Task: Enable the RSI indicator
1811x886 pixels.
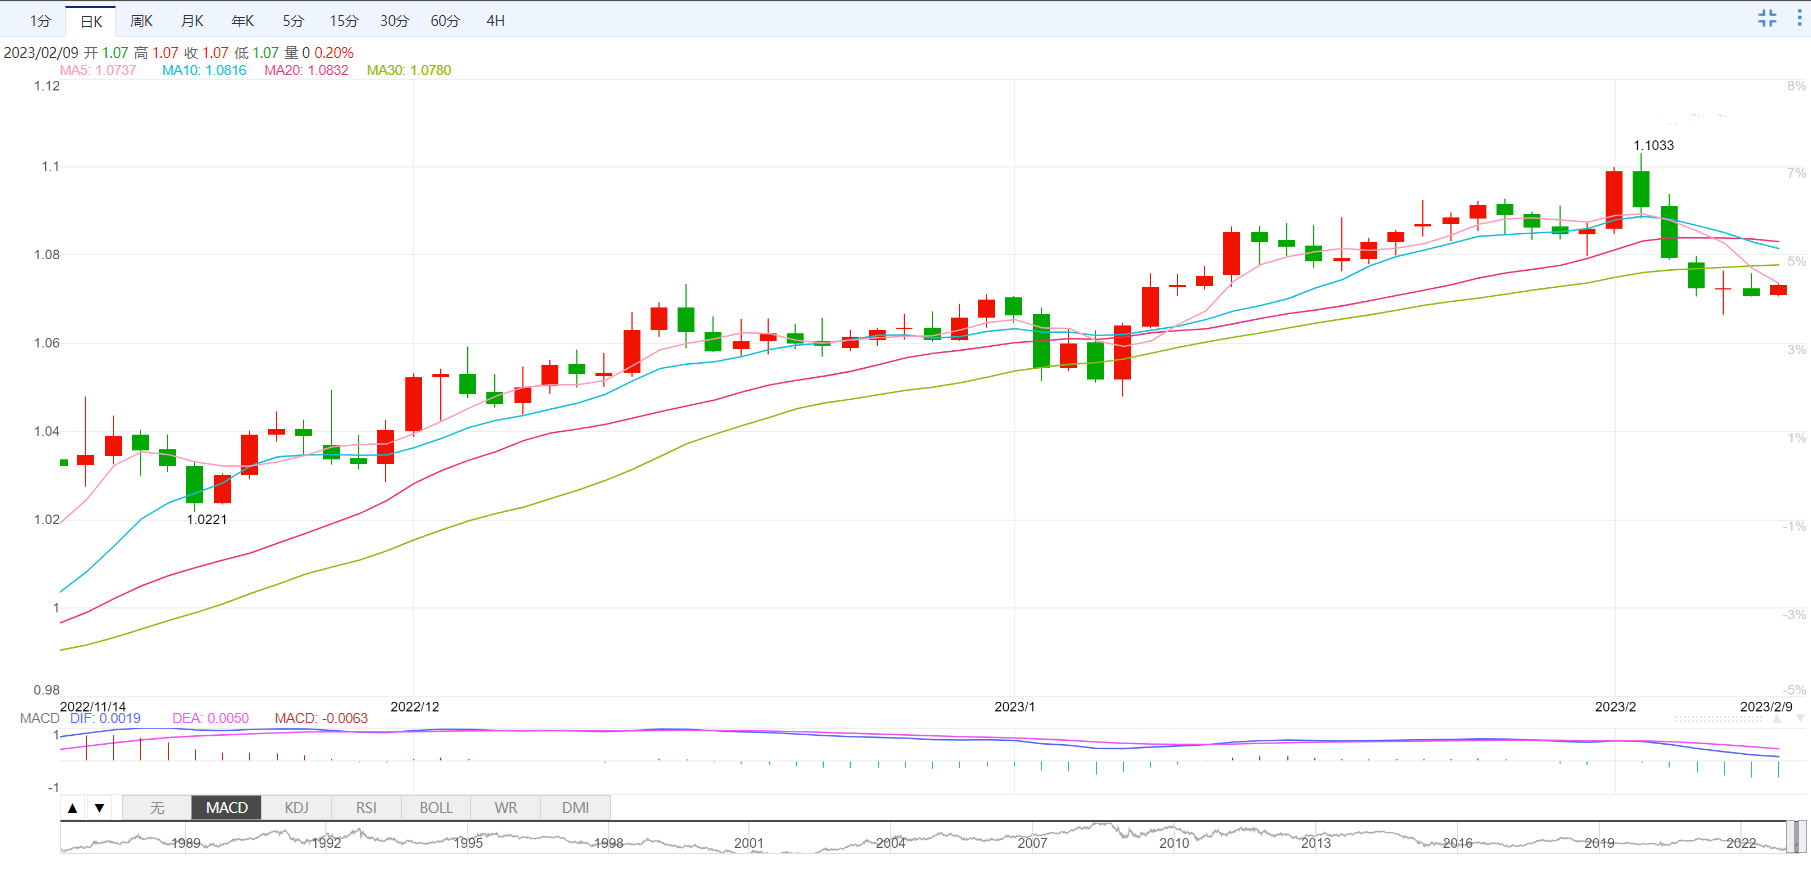Action: [x=366, y=808]
